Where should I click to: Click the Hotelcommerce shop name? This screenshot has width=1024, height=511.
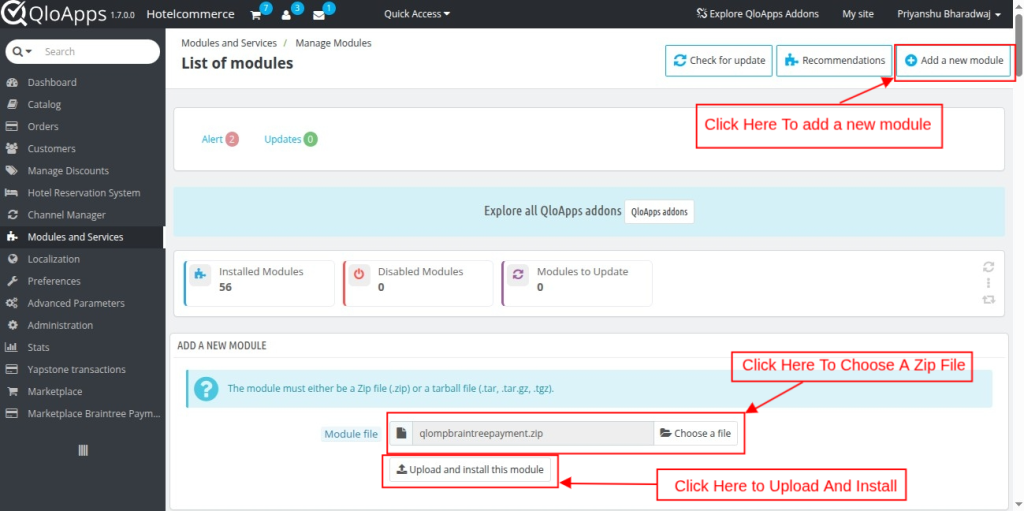point(191,14)
